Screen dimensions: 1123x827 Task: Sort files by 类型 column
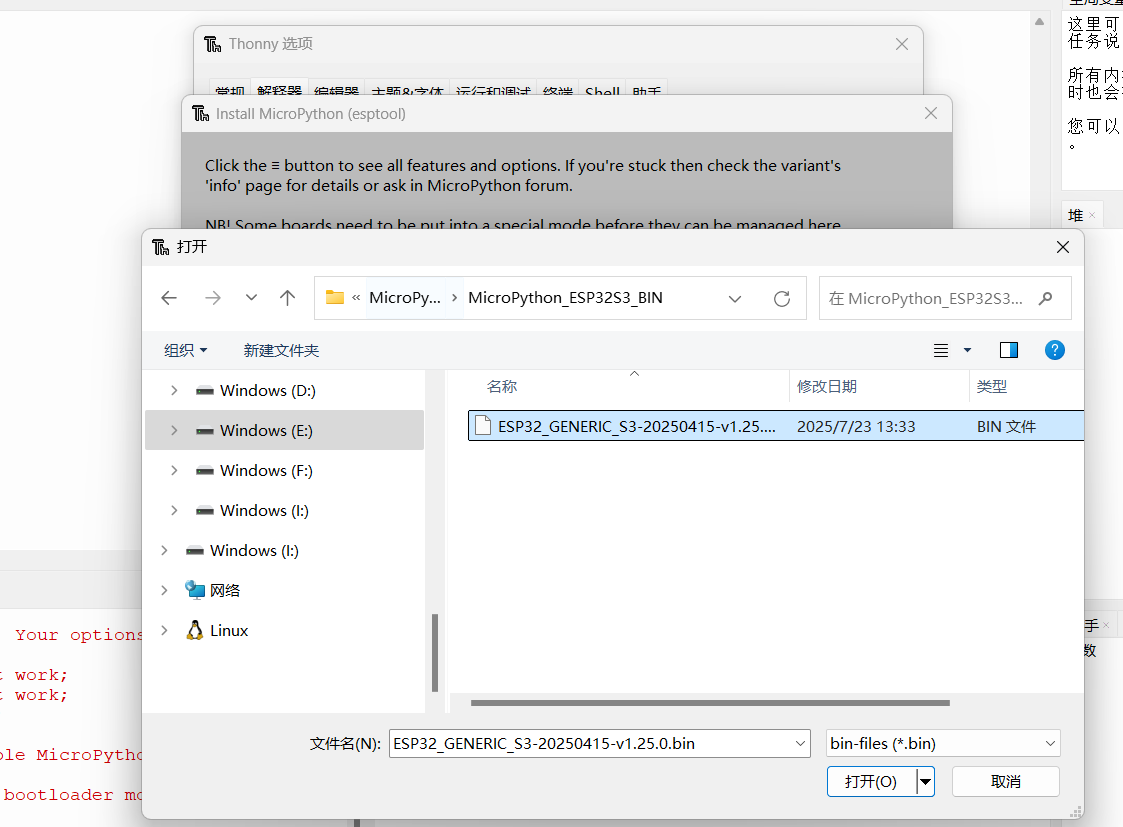click(992, 387)
